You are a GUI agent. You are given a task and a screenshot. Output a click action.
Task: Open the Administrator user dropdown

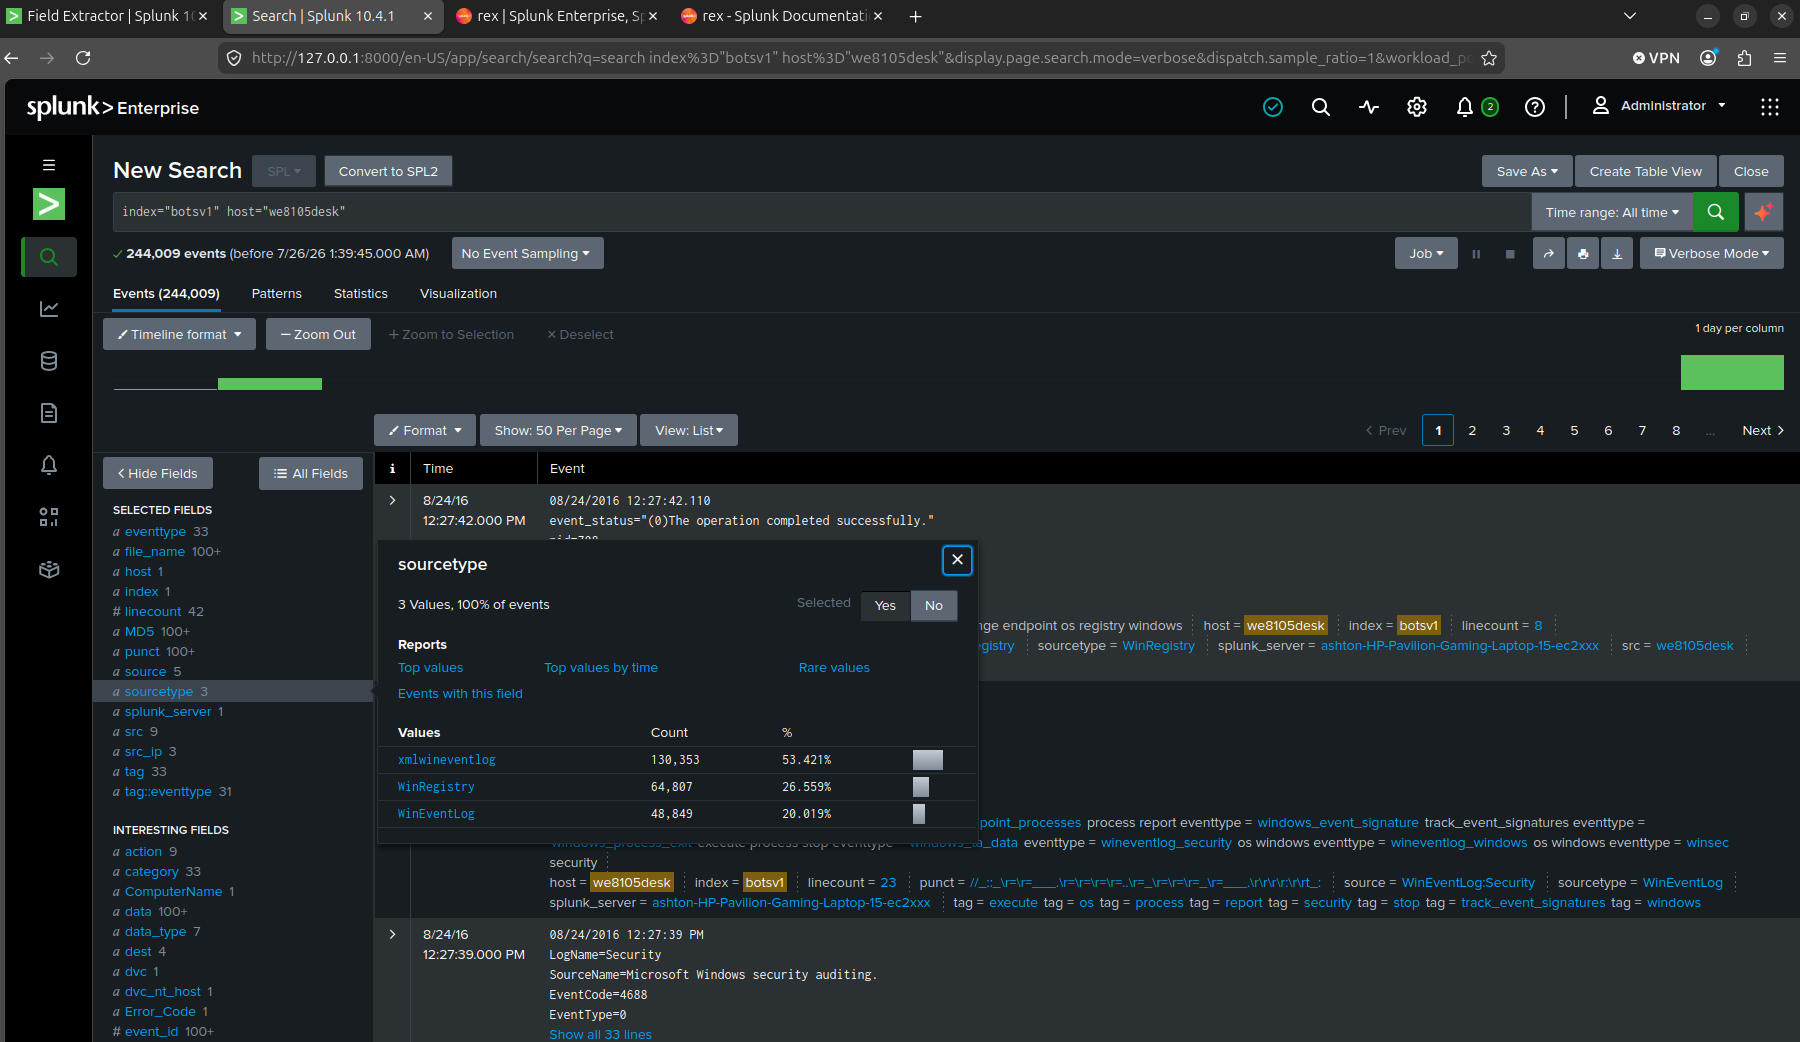point(1659,105)
